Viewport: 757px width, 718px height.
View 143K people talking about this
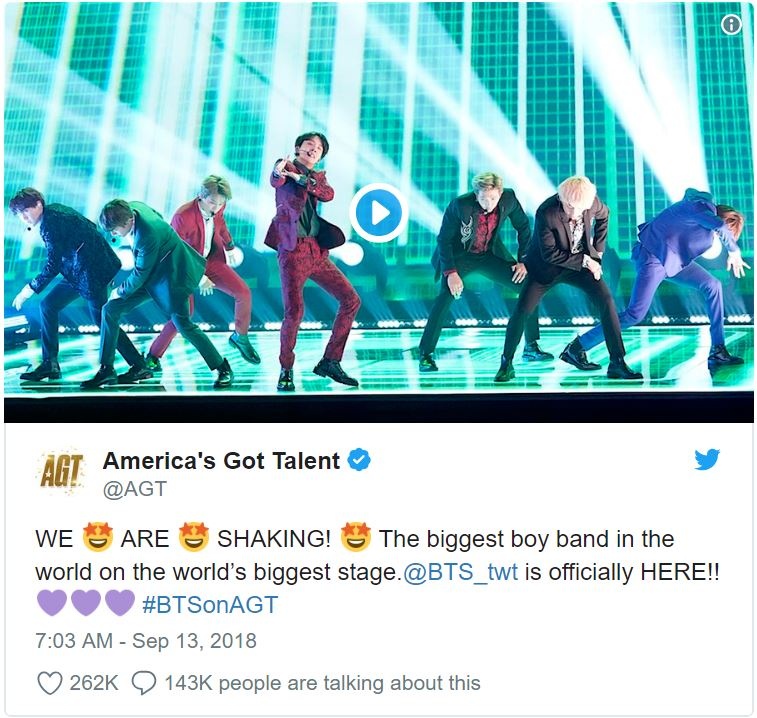pos(322,683)
